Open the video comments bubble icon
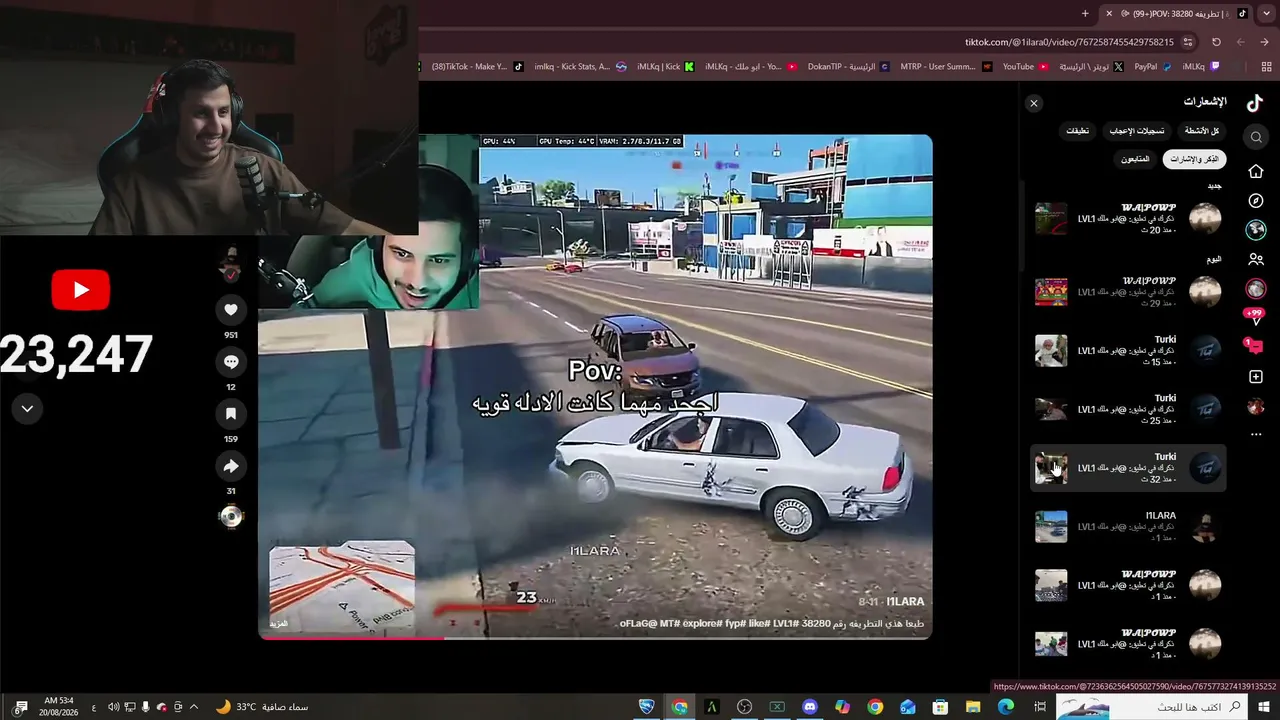This screenshot has height=720, width=1280. pos(231,362)
